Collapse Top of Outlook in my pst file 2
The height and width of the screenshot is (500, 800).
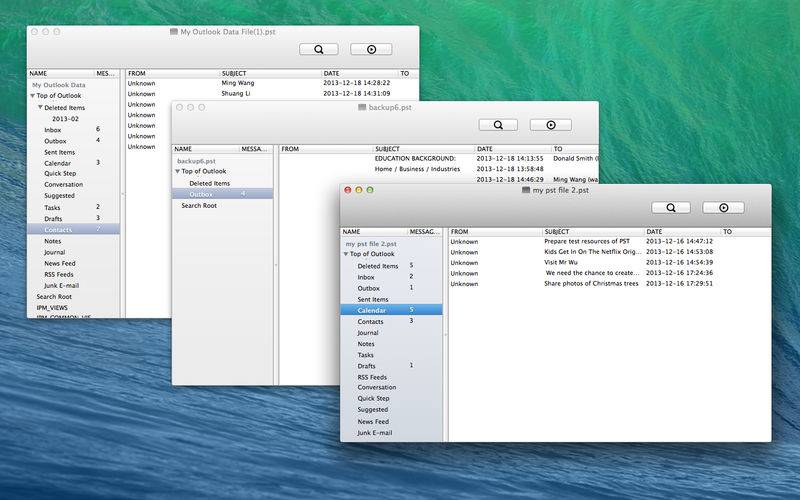(x=346, y=254)
